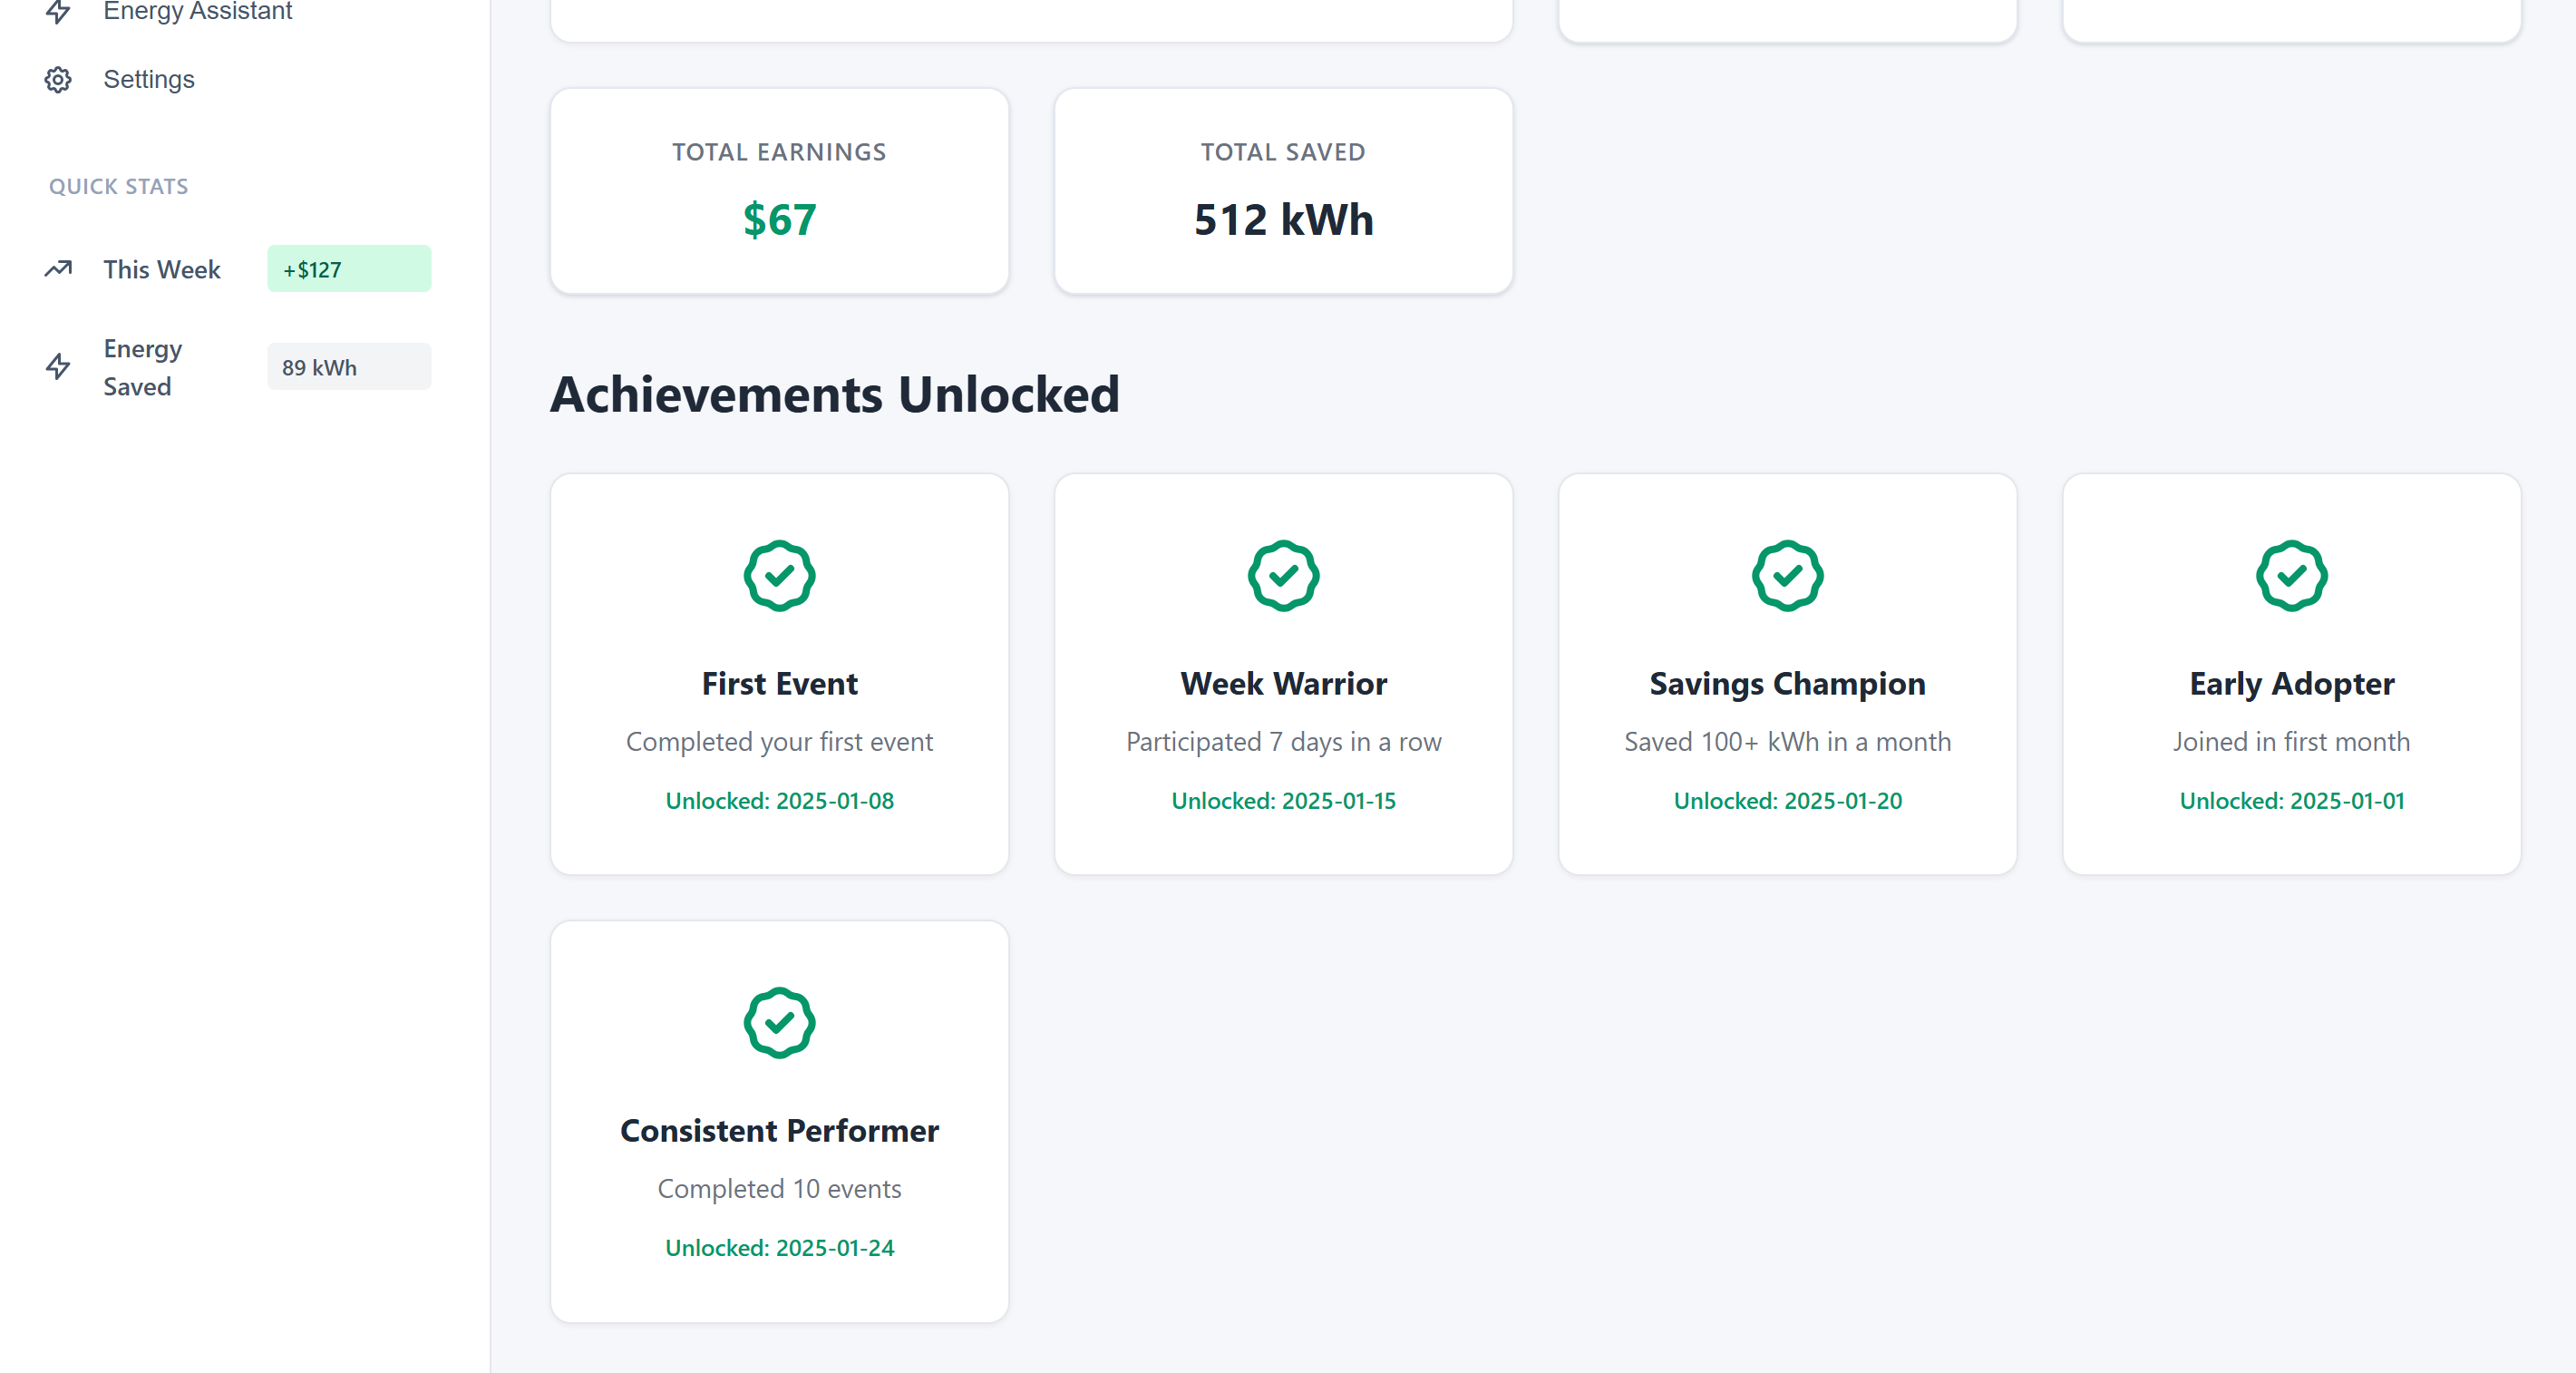Click the Energy Saved lightning icon

click(x=58, y=367)
